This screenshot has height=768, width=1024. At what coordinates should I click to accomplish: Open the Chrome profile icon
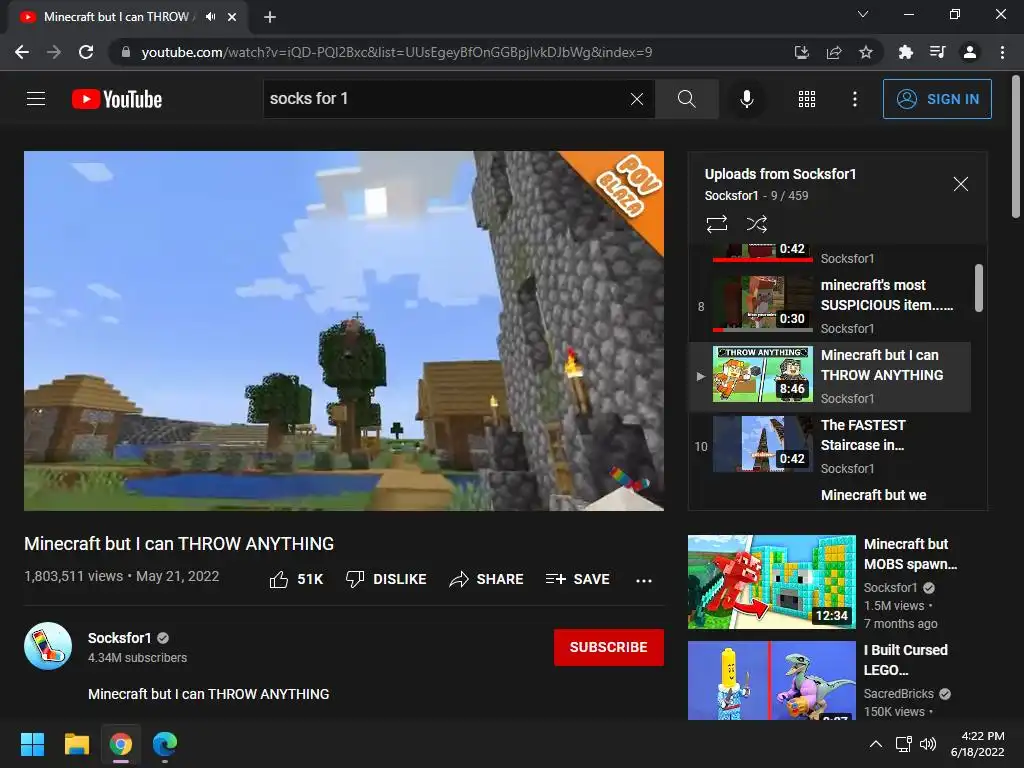970,52
